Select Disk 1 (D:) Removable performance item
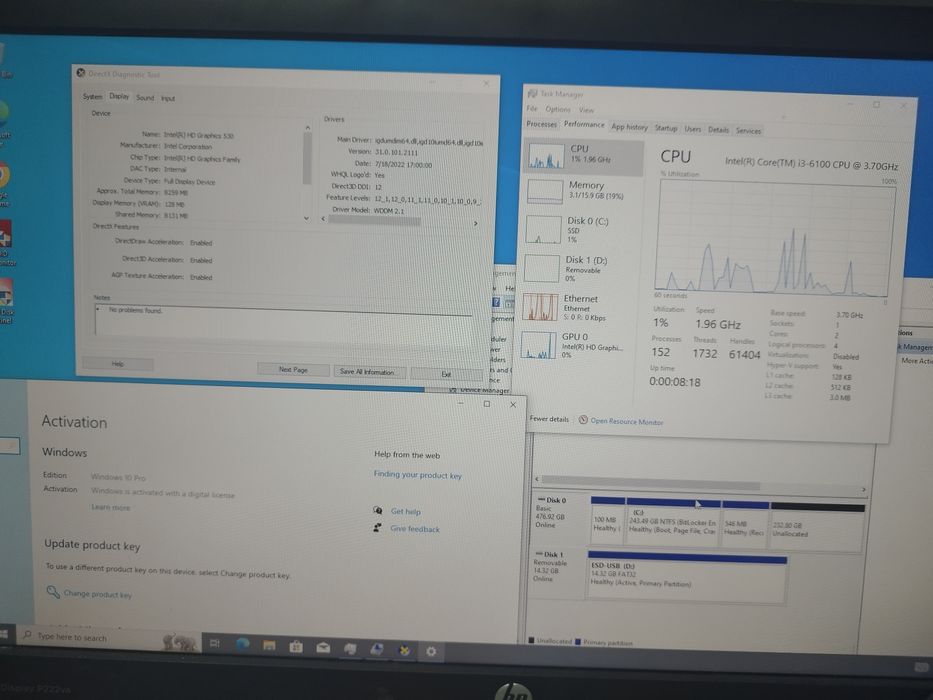Screen dimensions: 933x700 click(581, 268)
